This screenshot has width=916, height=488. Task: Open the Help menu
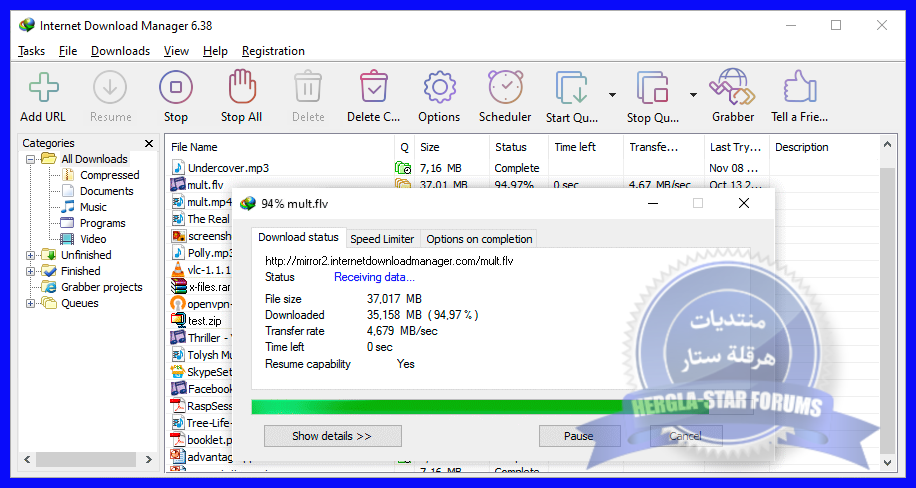point(215,51)
